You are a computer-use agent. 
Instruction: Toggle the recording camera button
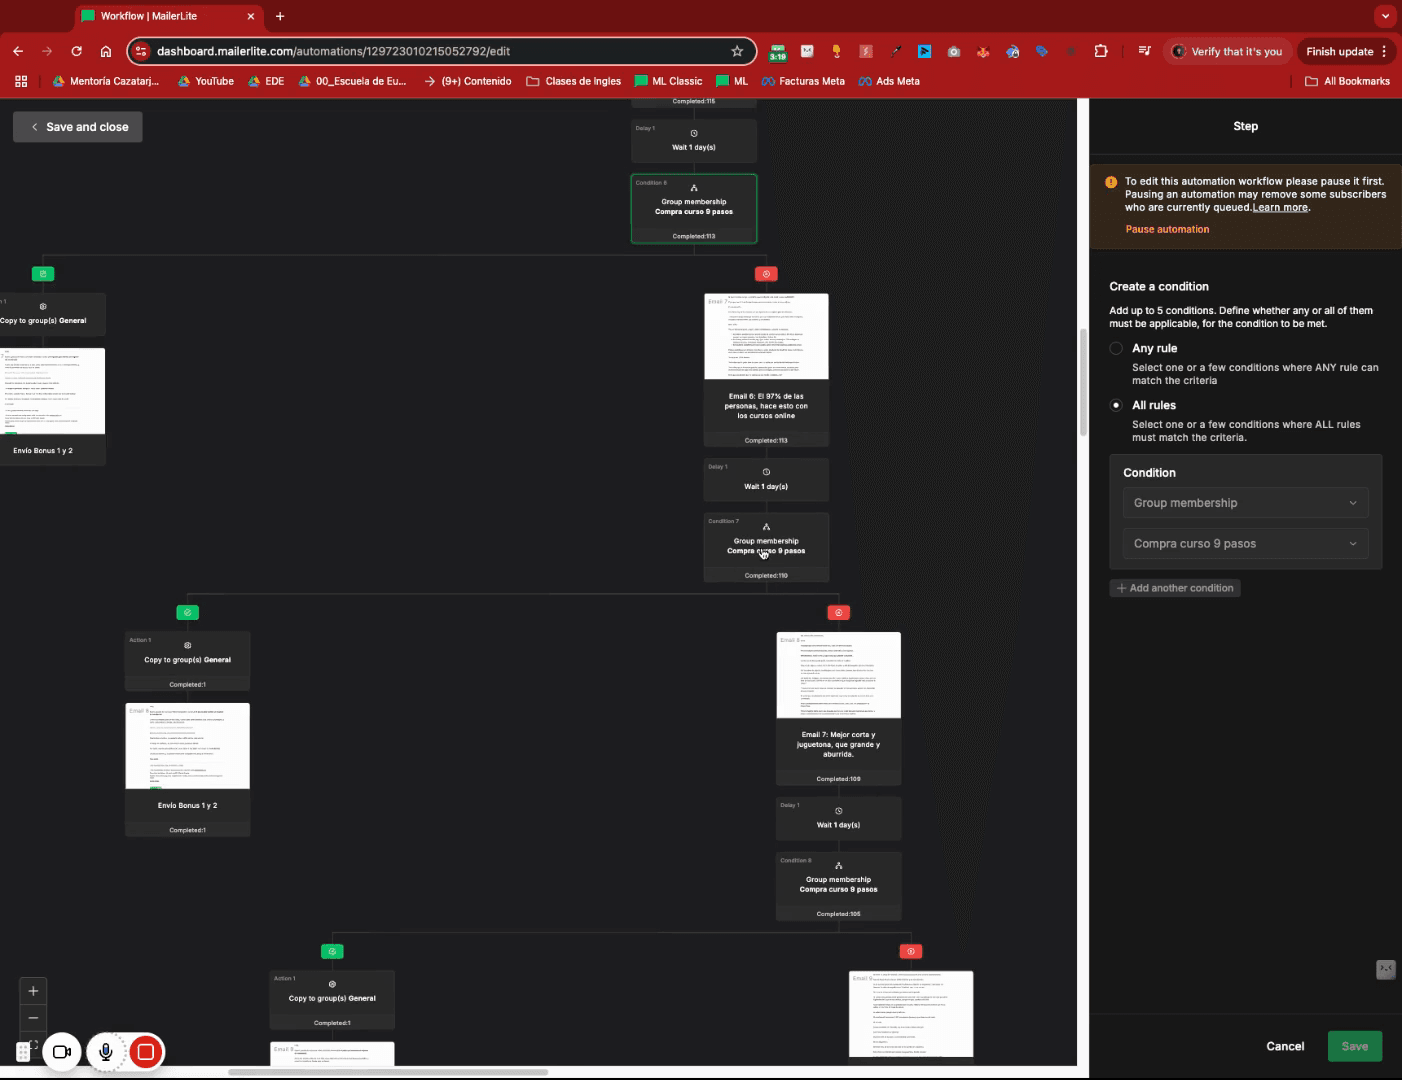tap(61, 1052)
